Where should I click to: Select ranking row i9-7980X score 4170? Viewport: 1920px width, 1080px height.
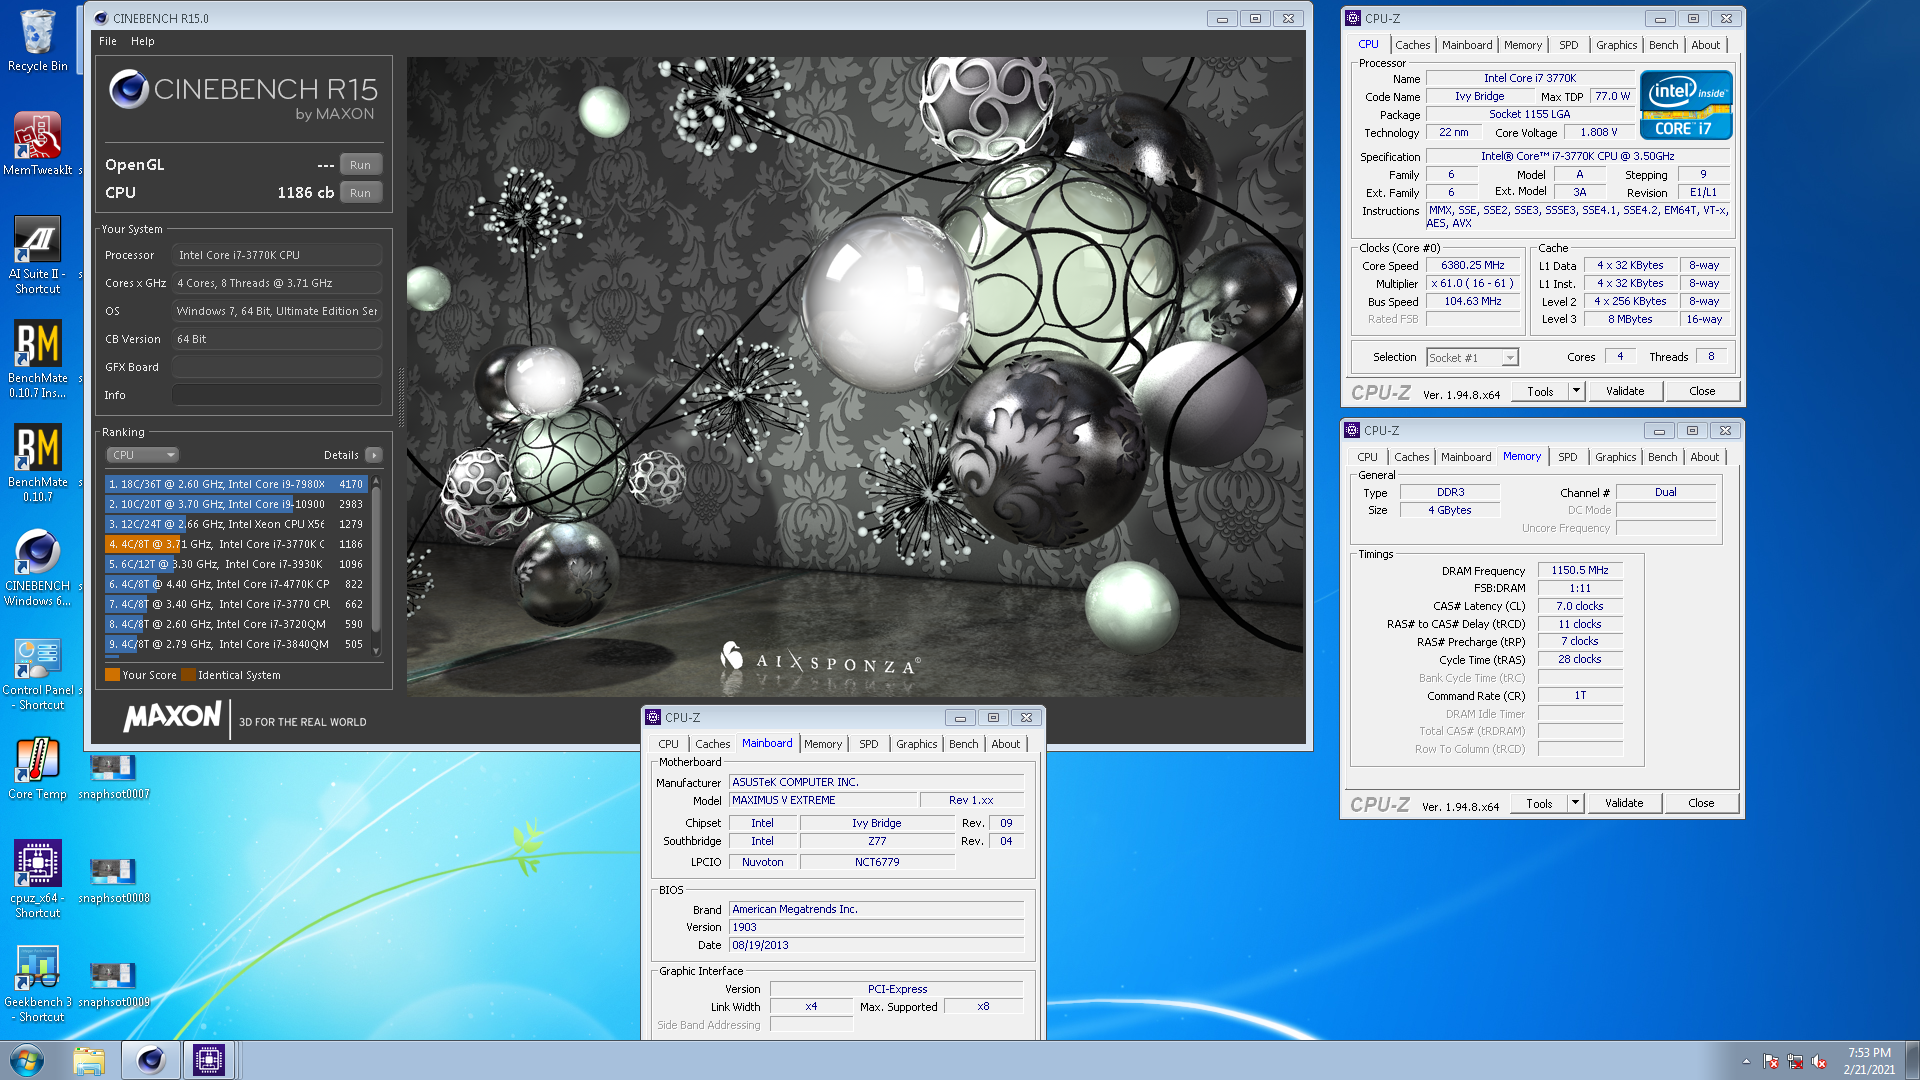[236, 484]
